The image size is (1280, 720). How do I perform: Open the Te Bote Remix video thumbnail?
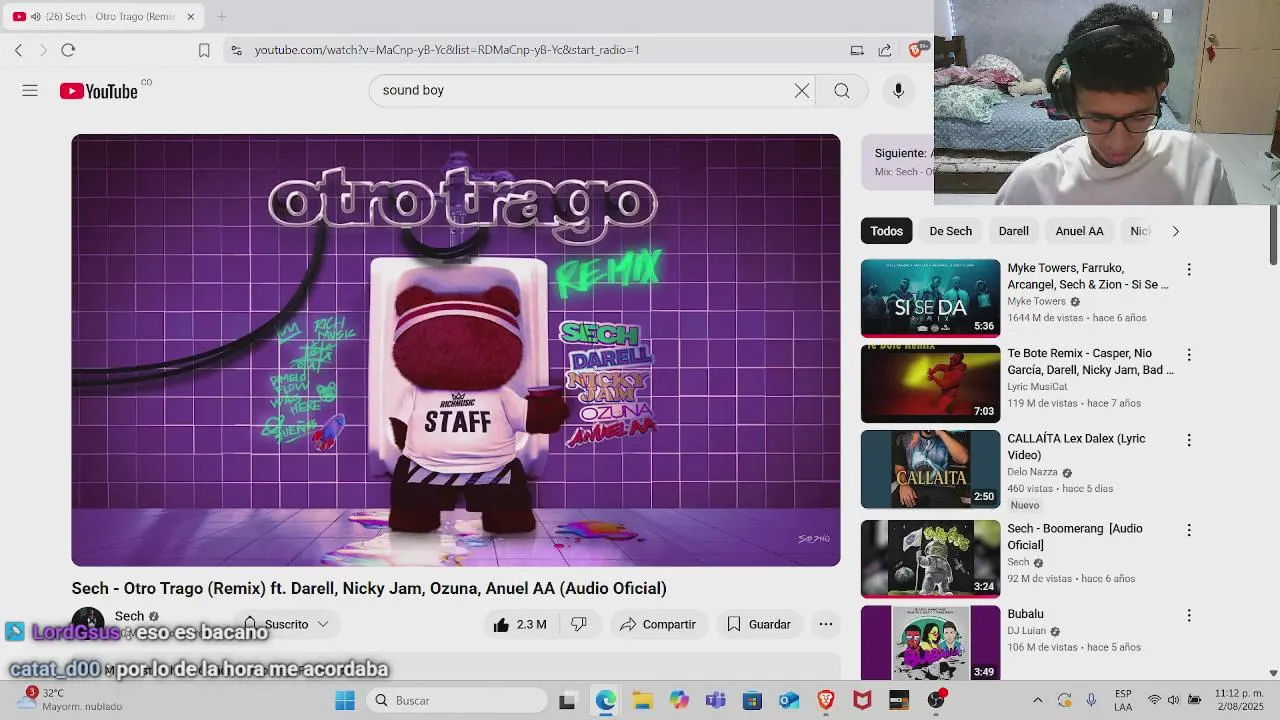point(930,384)
